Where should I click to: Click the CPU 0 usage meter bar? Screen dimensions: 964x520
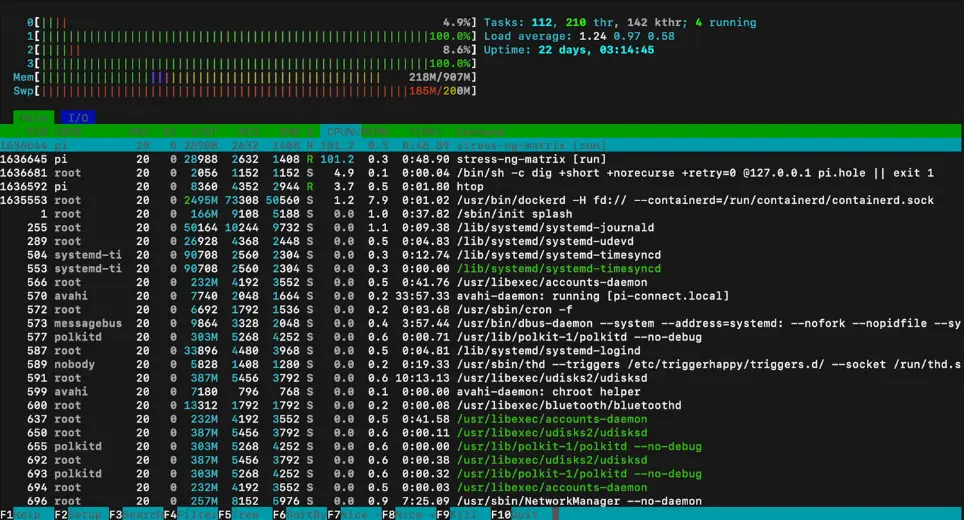pos(251,22)
